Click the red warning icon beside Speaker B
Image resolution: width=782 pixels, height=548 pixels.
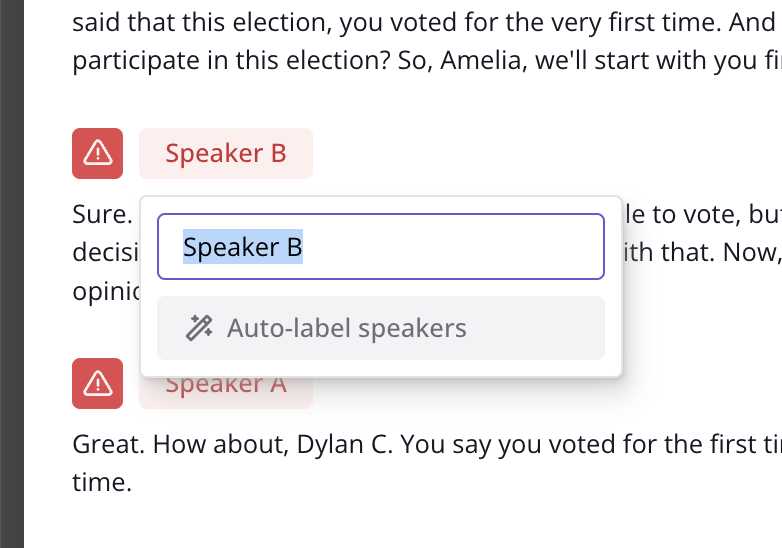tap(97, 153)
